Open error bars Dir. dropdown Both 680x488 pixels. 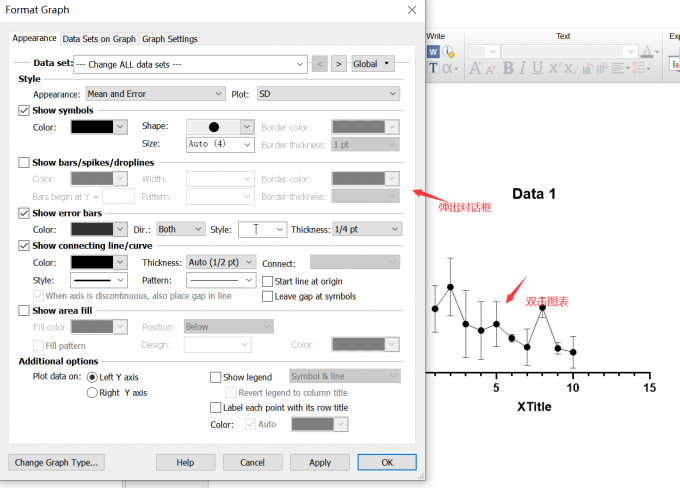click(x=180, y=229)
